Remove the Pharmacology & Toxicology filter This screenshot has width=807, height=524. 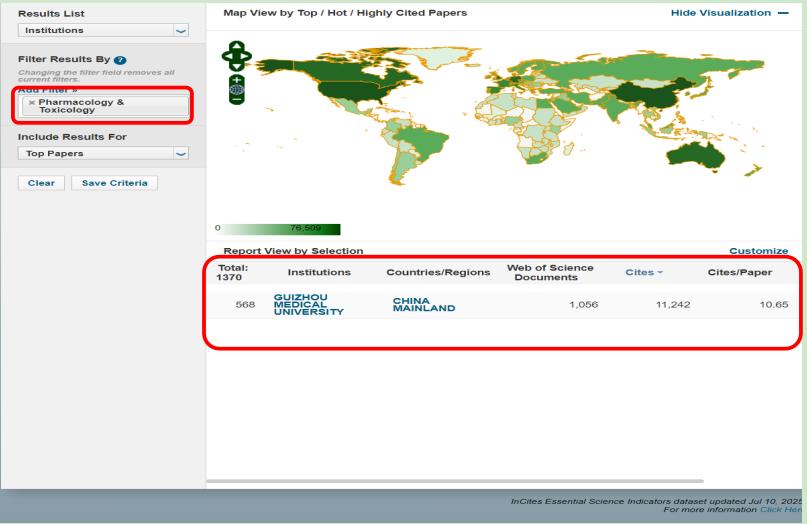32,103
